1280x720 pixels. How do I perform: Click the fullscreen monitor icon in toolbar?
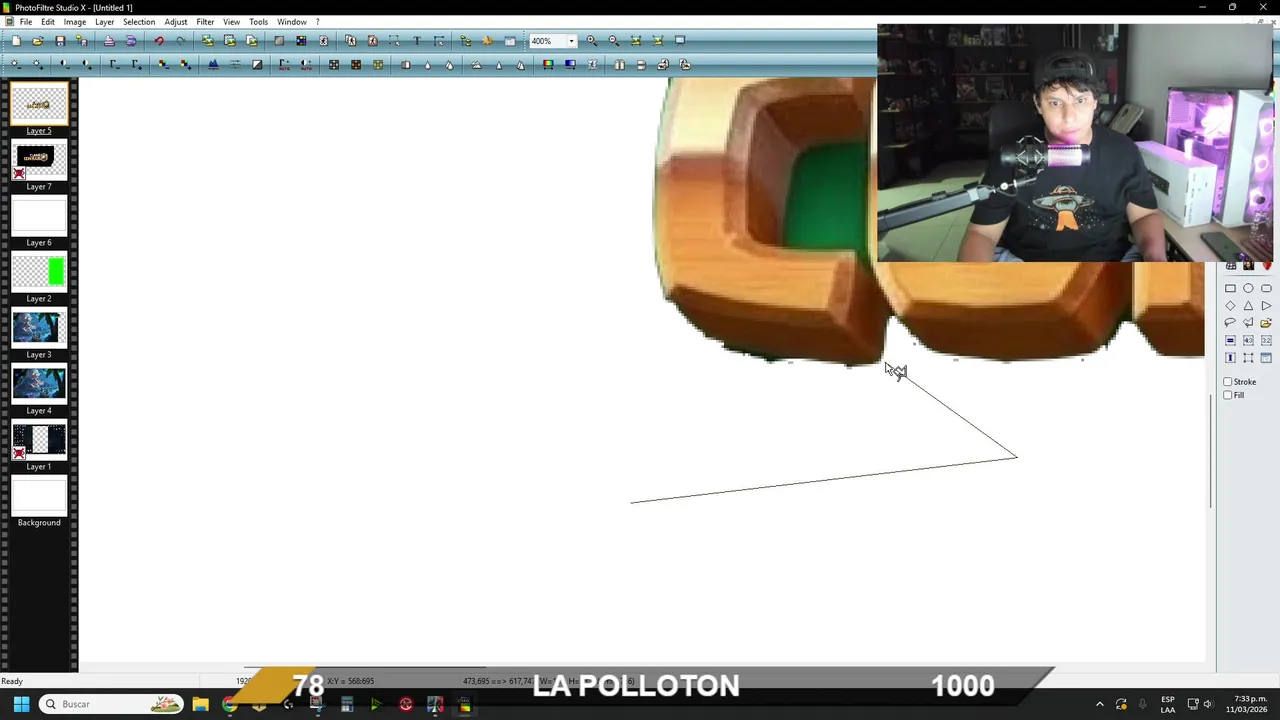coord(680,41)
